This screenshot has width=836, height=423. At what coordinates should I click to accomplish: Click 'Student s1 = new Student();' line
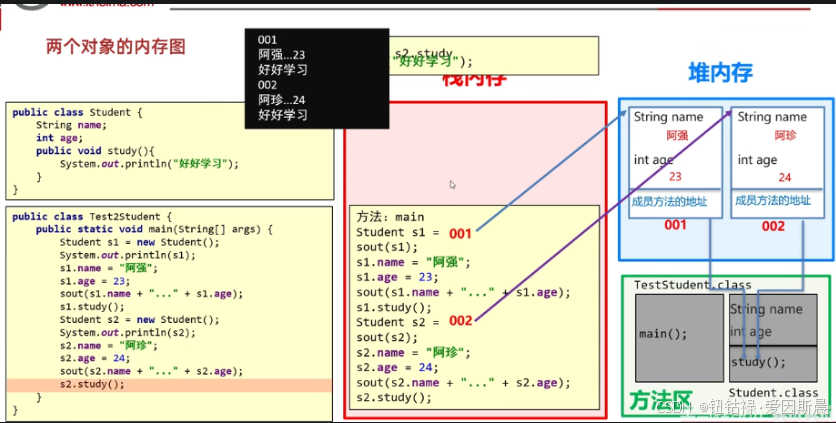pyautogui.click(x=139, y=242)
